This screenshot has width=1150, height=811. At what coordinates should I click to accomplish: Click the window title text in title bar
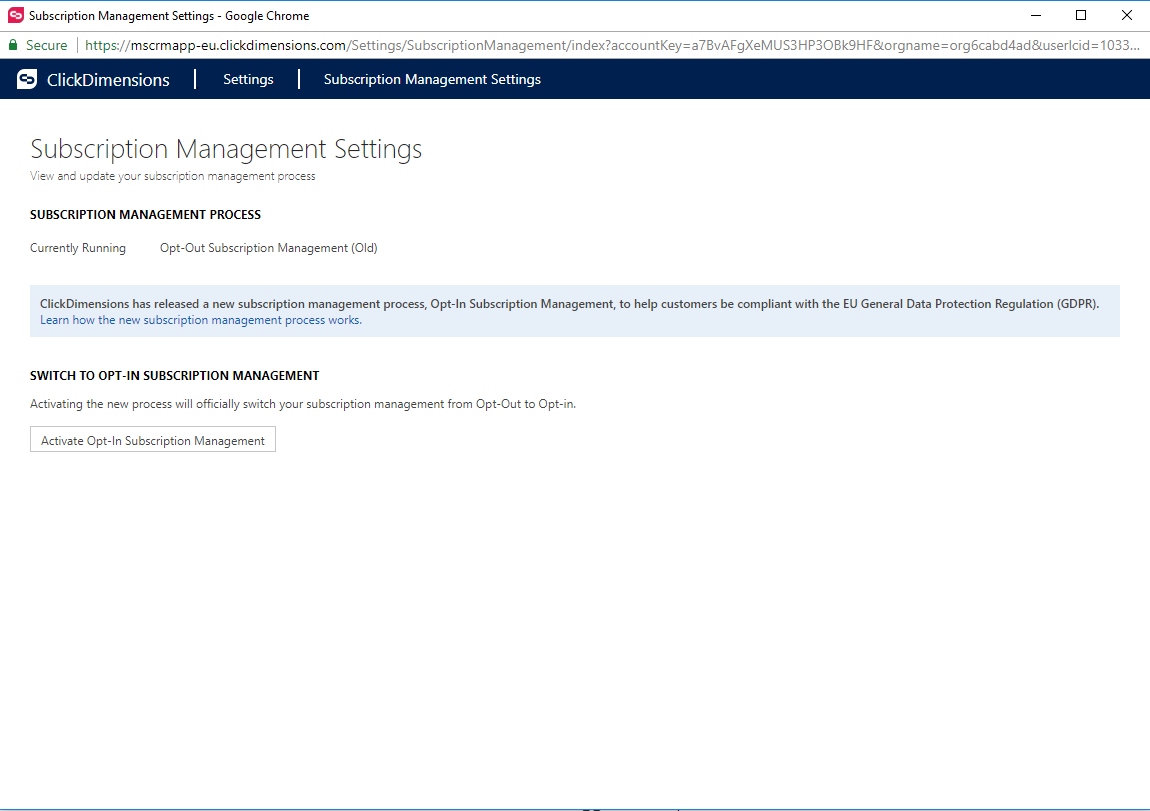click(x=169, y=15)
